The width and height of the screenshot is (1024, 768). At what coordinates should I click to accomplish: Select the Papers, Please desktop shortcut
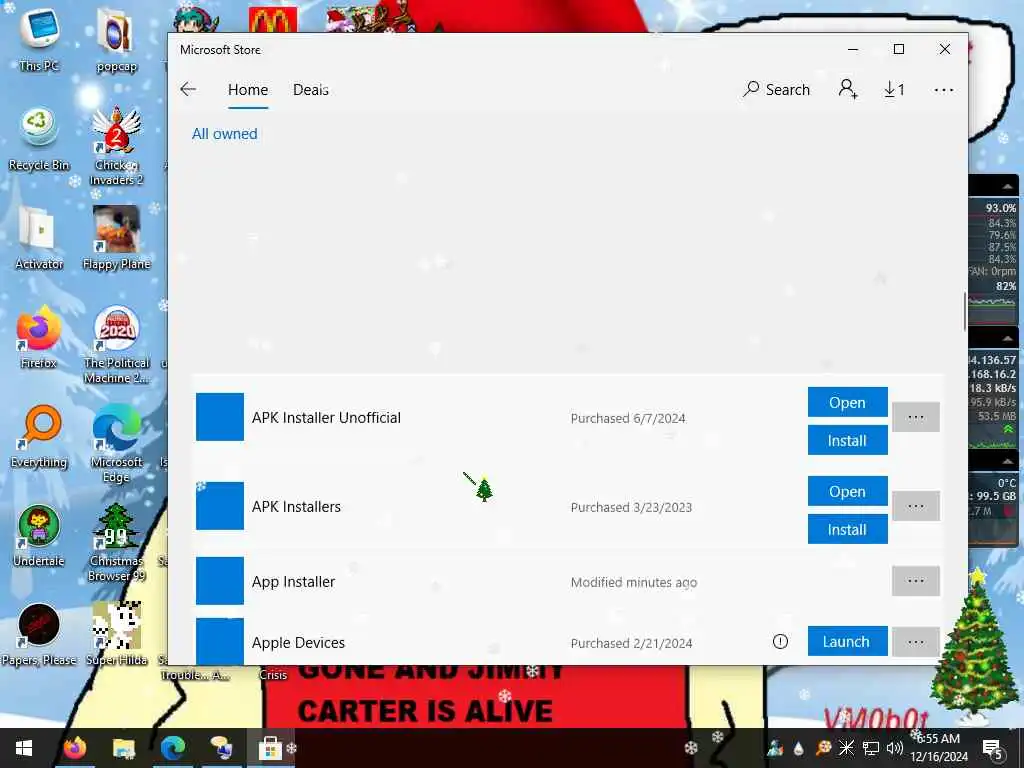(39, 634)
